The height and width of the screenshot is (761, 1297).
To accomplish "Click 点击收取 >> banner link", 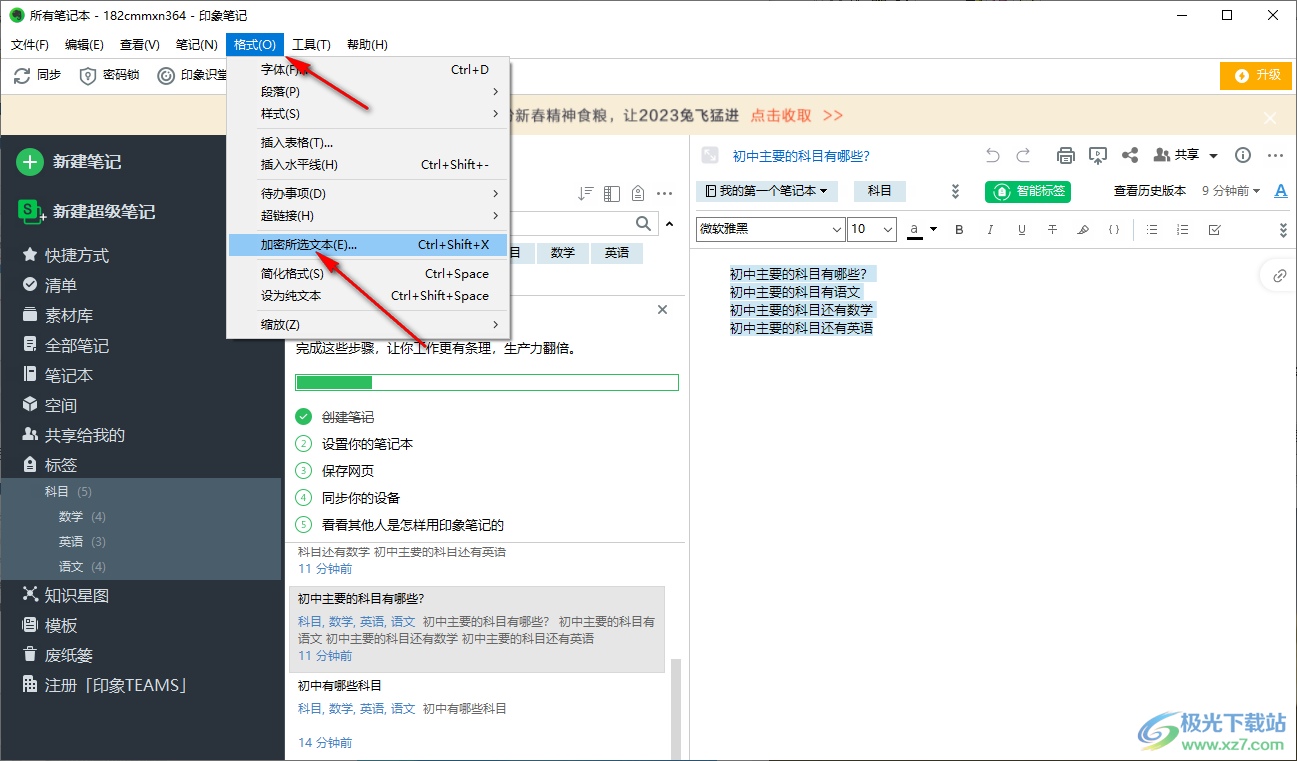I will (797, 116).
